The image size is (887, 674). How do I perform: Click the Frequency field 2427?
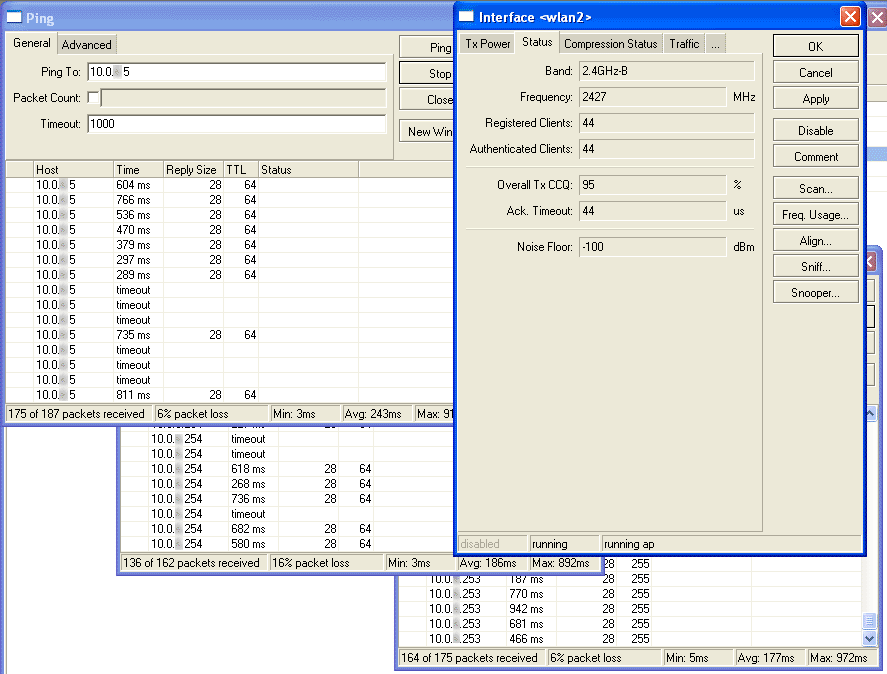click(652, 97)
